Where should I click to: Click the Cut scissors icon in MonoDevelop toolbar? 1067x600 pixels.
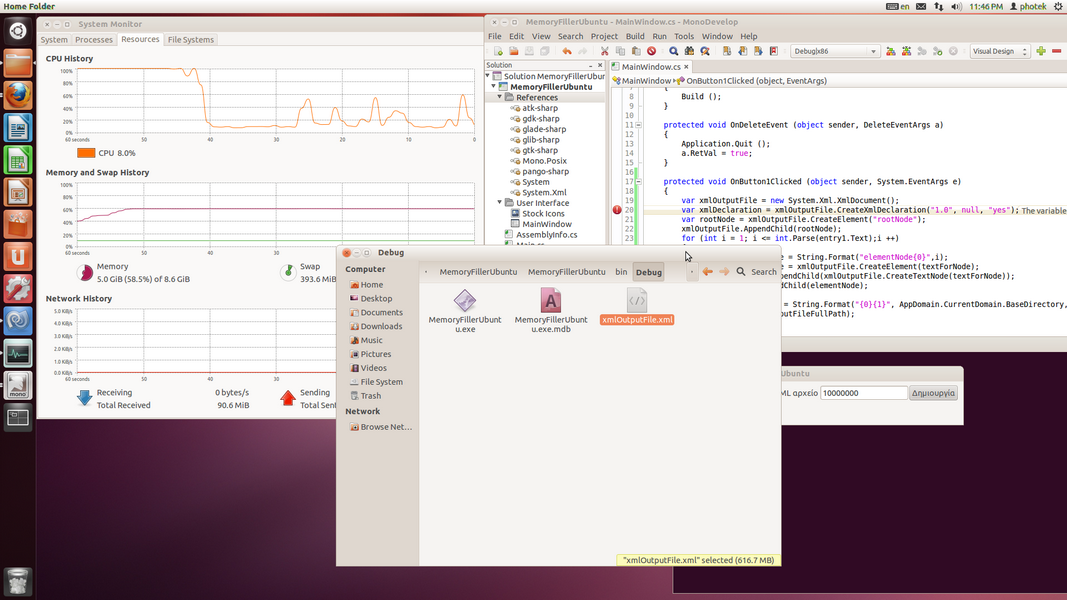[x=604, y=51]
